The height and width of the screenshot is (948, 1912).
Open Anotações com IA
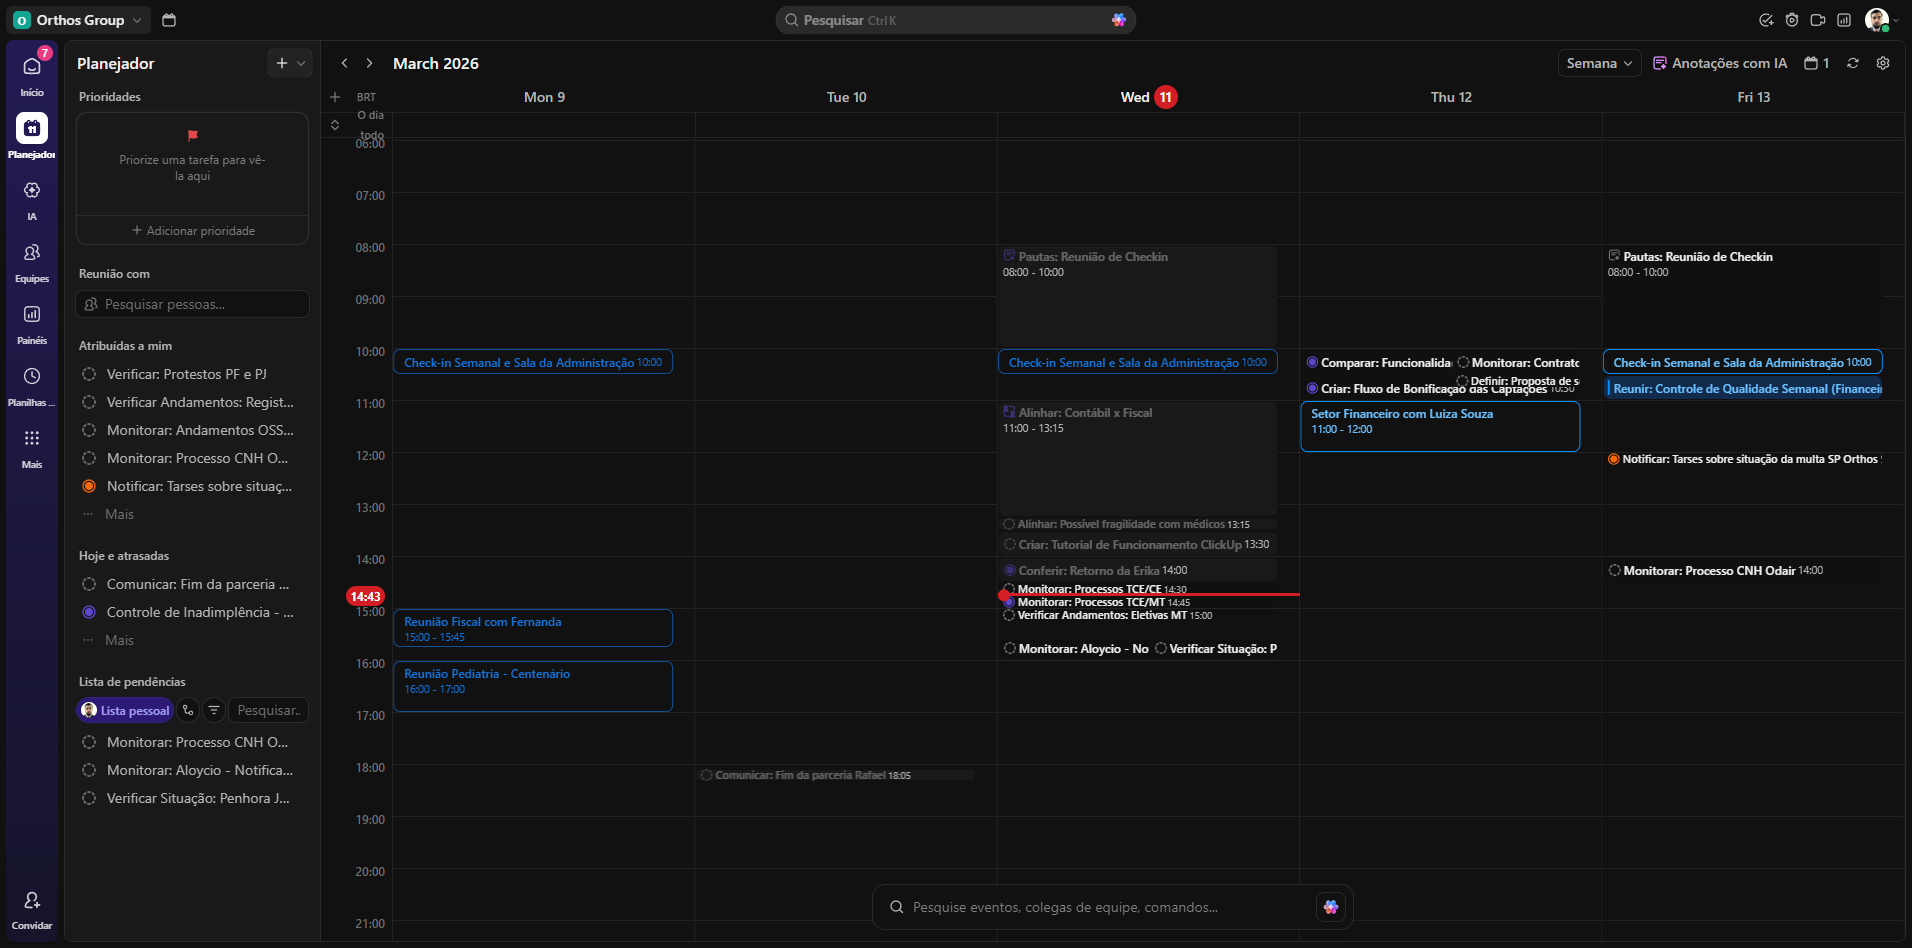1720,63
